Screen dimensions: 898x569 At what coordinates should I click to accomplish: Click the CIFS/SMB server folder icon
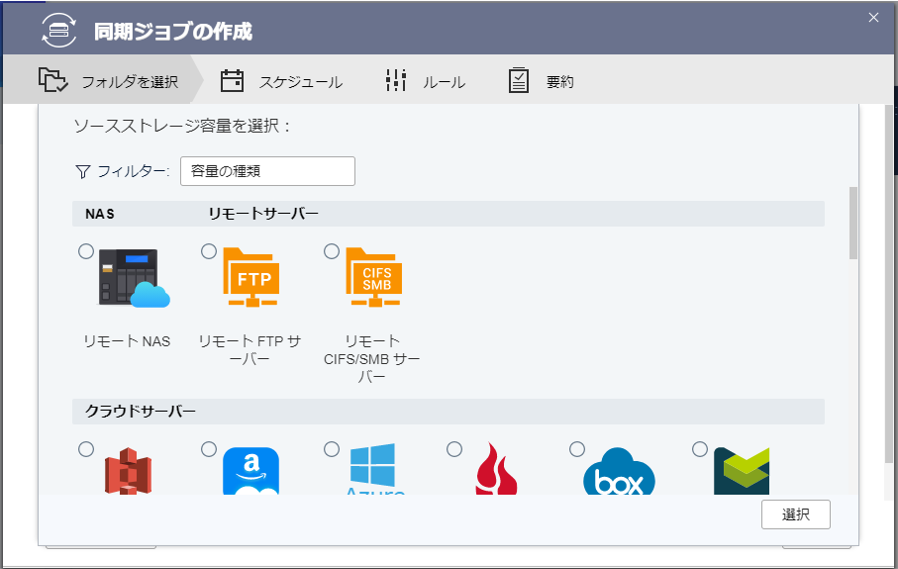[x=373, y=278]
